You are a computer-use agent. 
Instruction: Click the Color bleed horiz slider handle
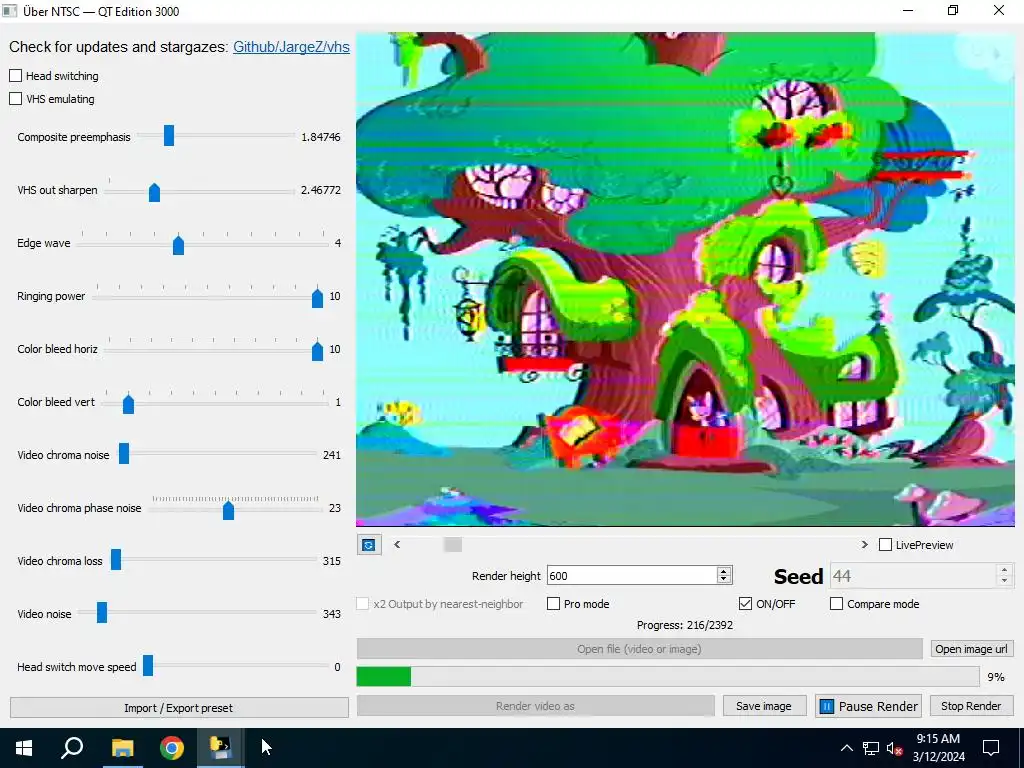coord(317,351)
